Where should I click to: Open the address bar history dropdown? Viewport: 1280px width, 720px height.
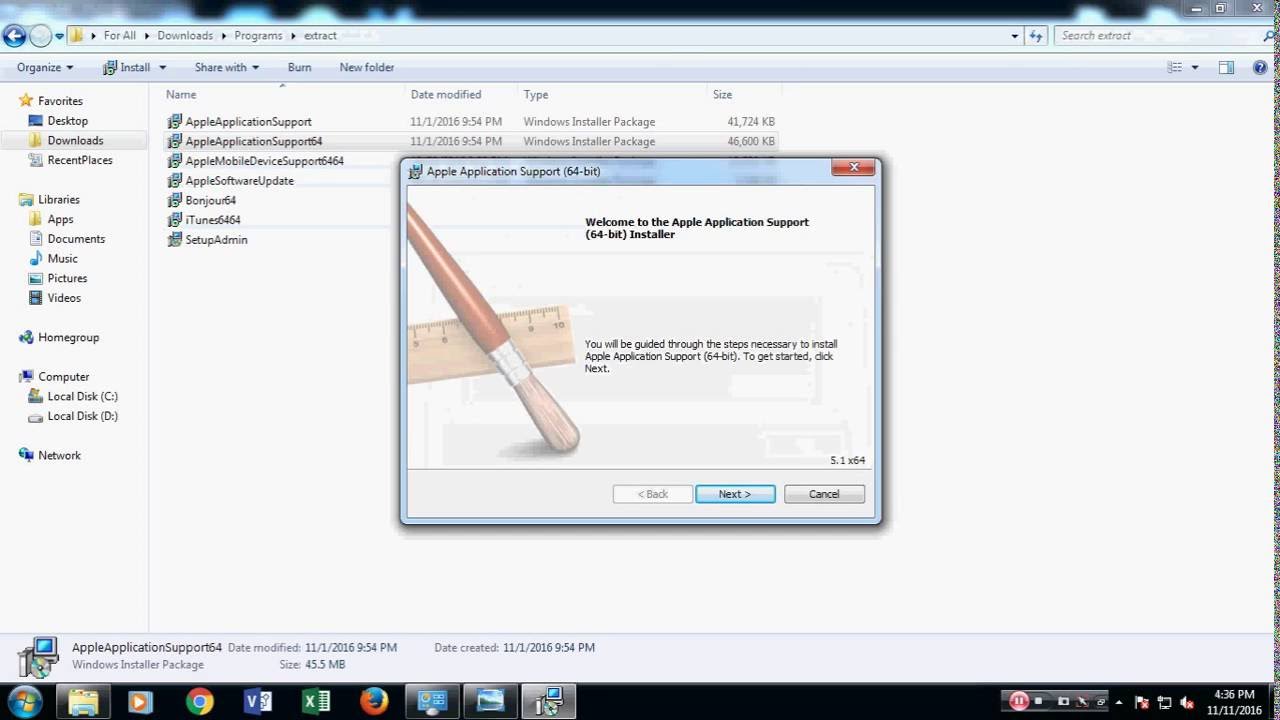pyautogui.click(x=1015, y=35)
